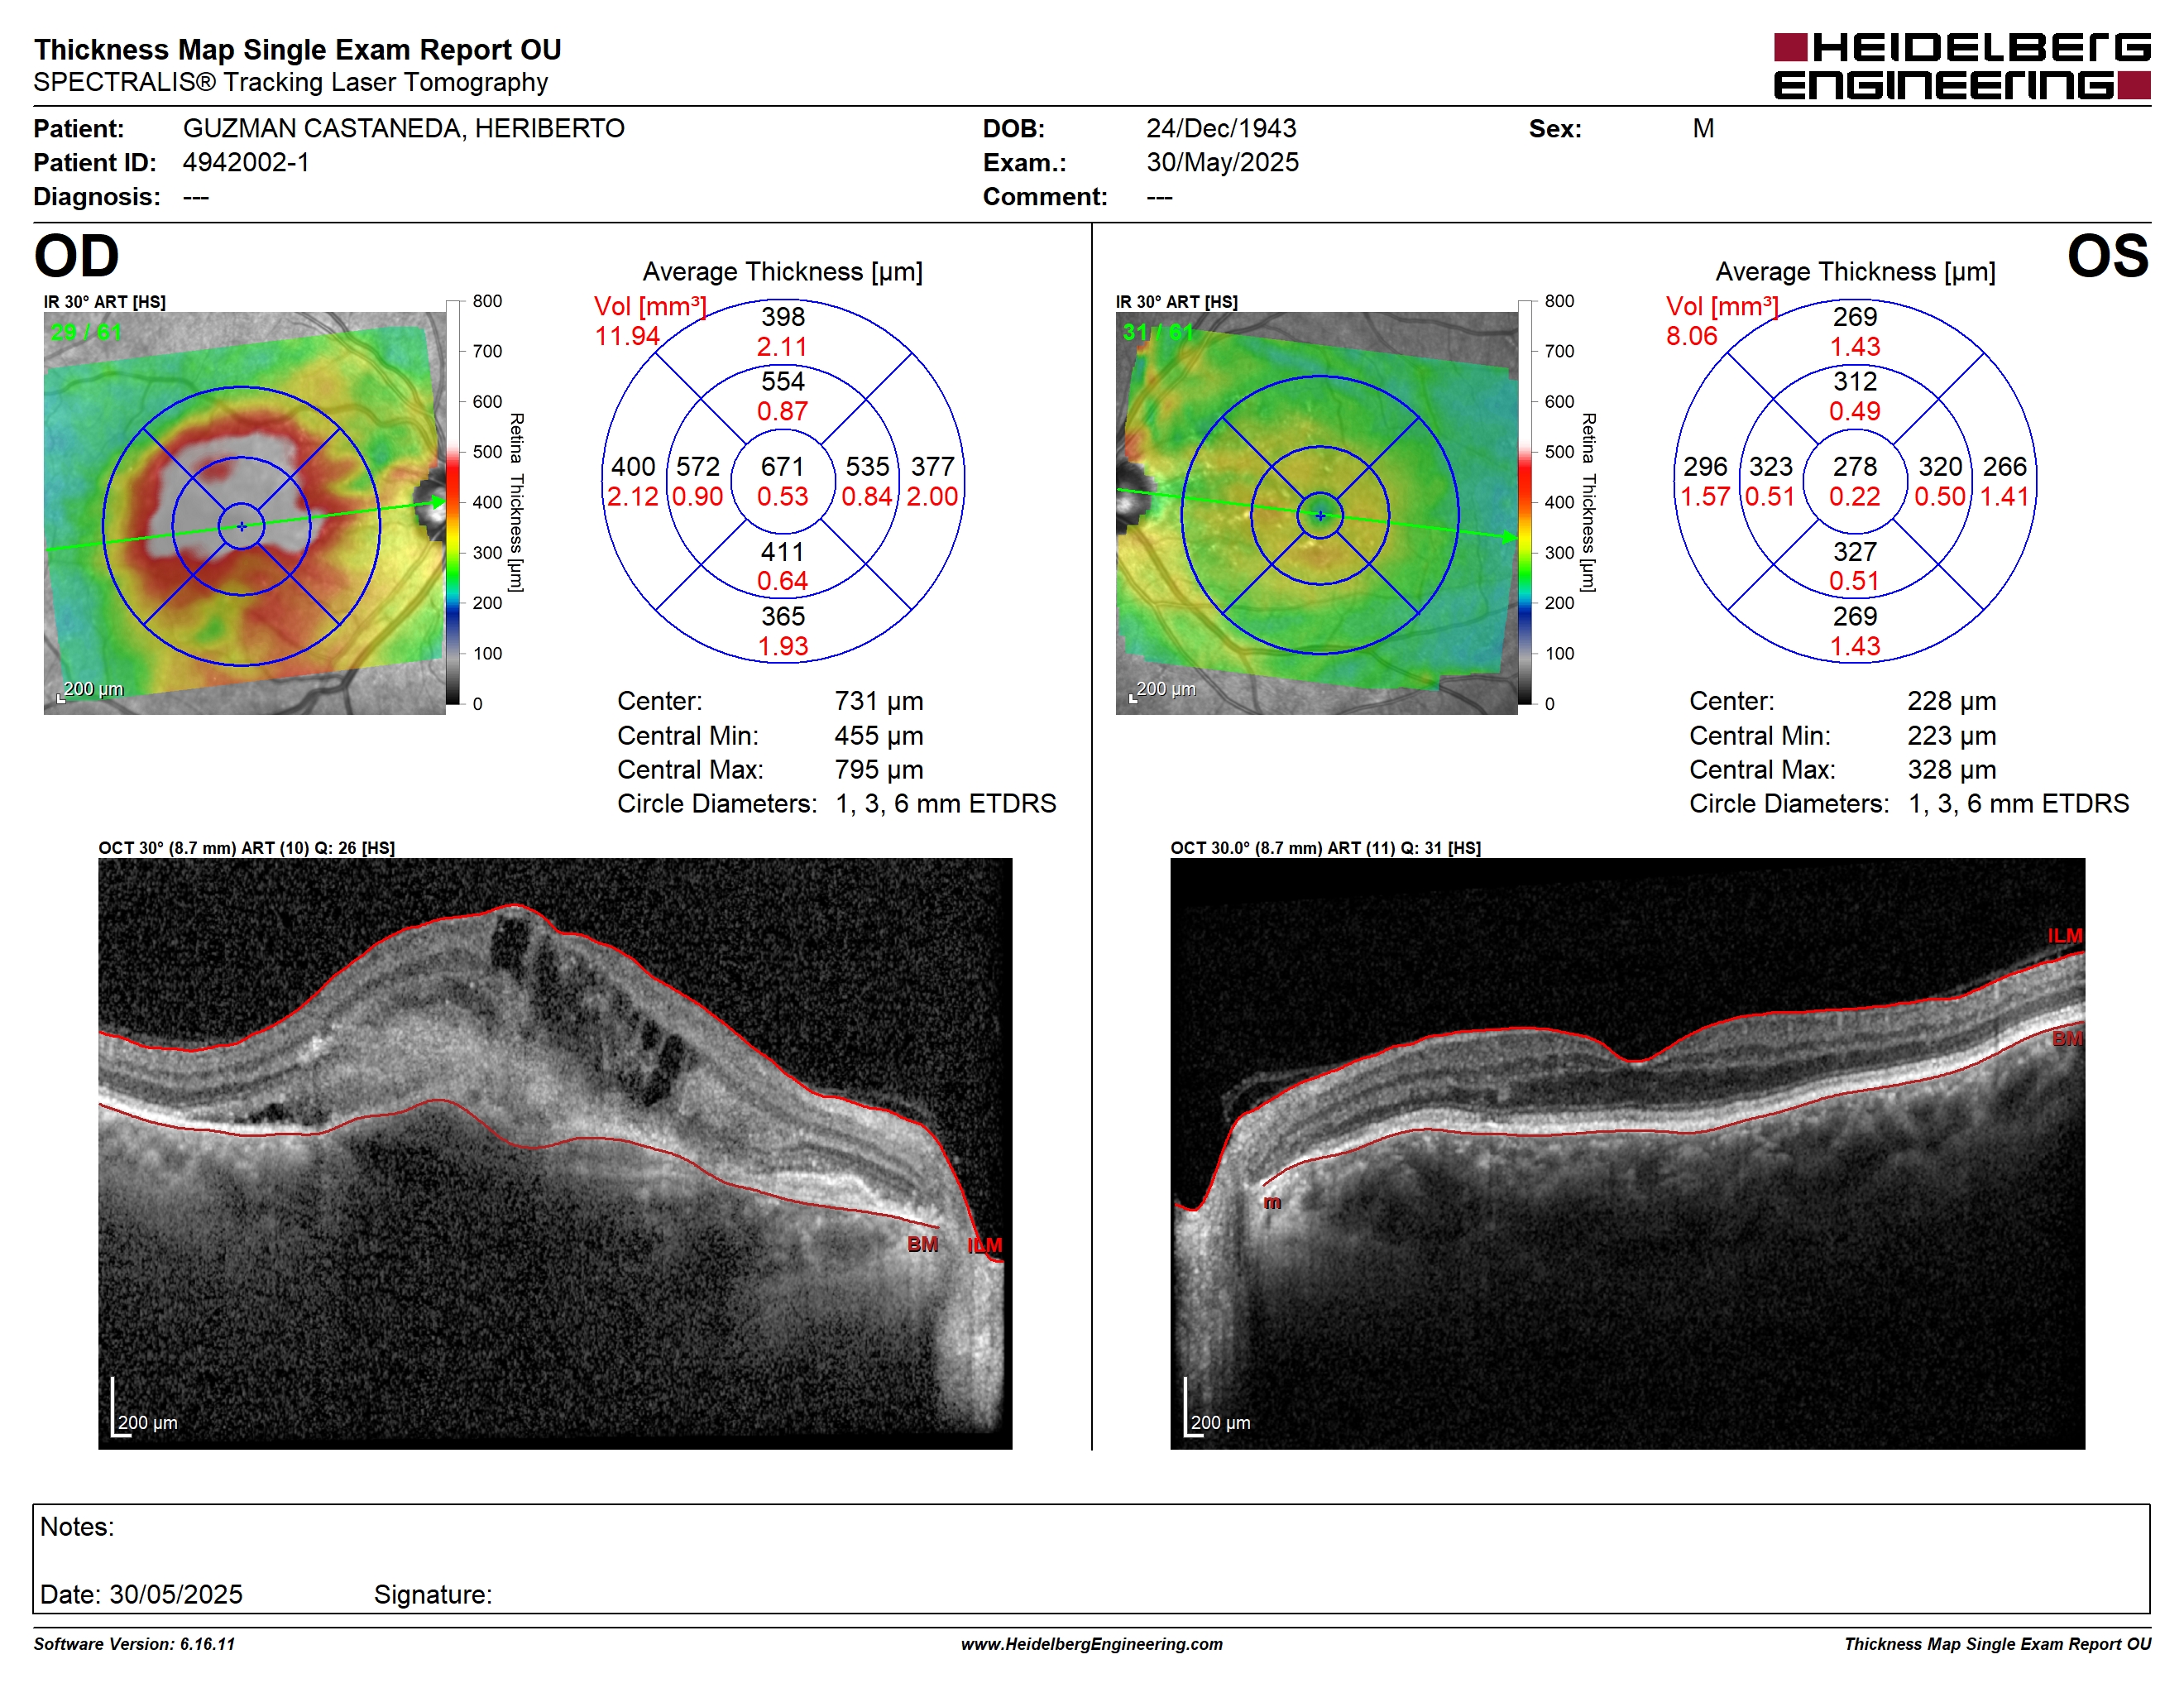
Task: Click the Patient ID 4942002-1
Action: click(x=246, y=163)
